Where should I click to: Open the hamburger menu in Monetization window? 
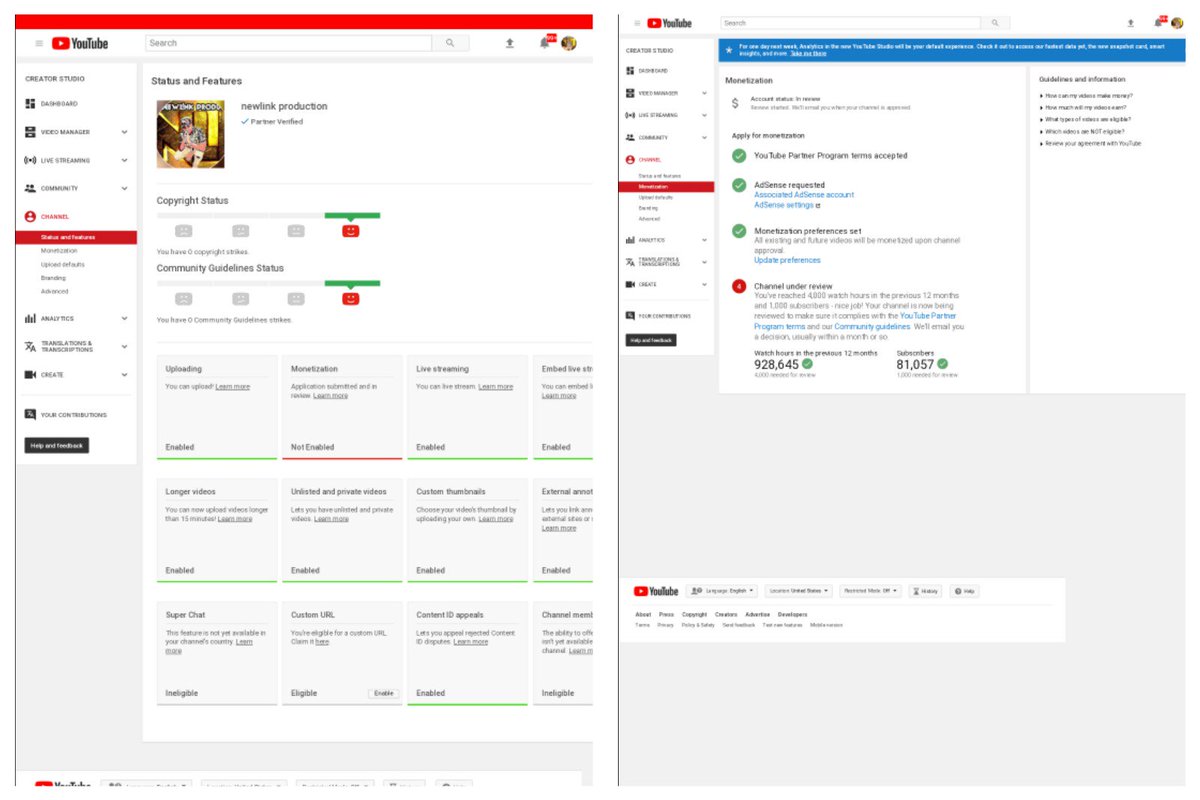(x=637, y=23)
